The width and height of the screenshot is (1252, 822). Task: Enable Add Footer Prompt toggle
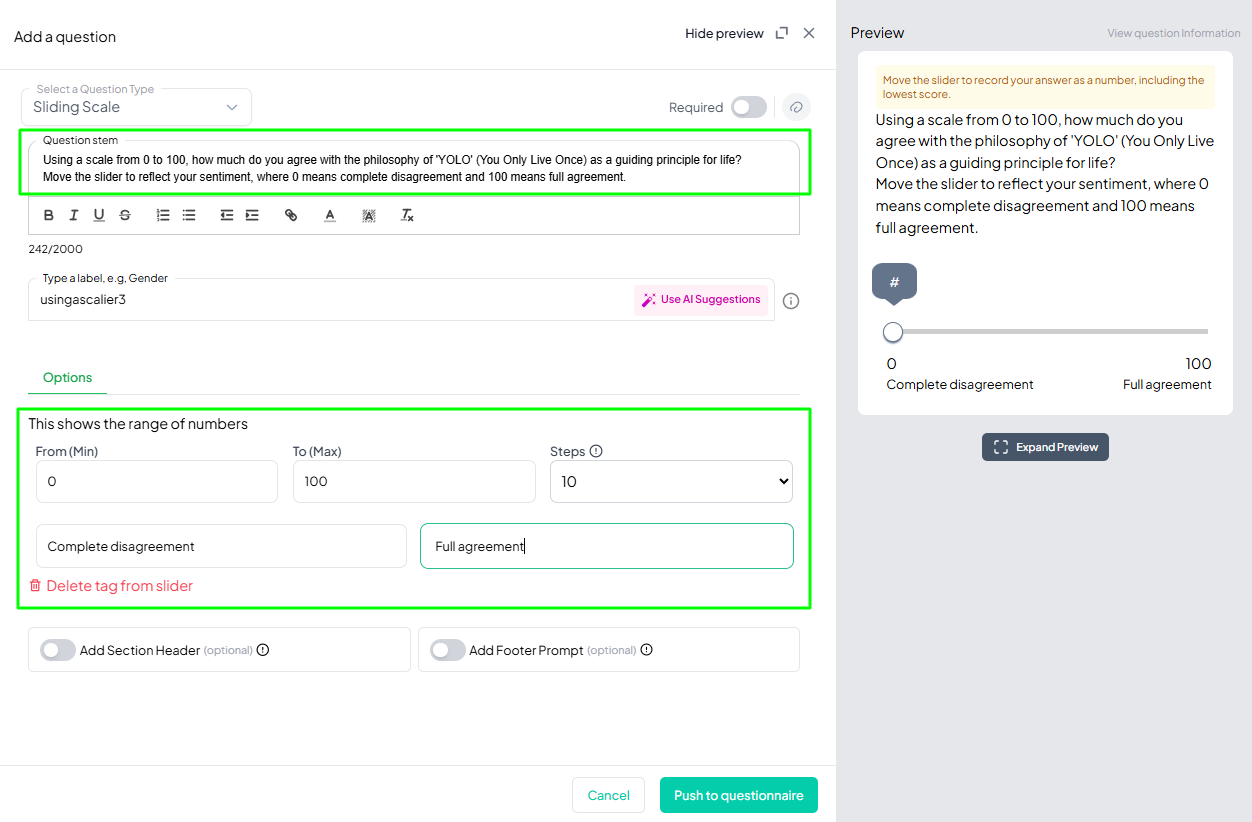click(448, 650)
